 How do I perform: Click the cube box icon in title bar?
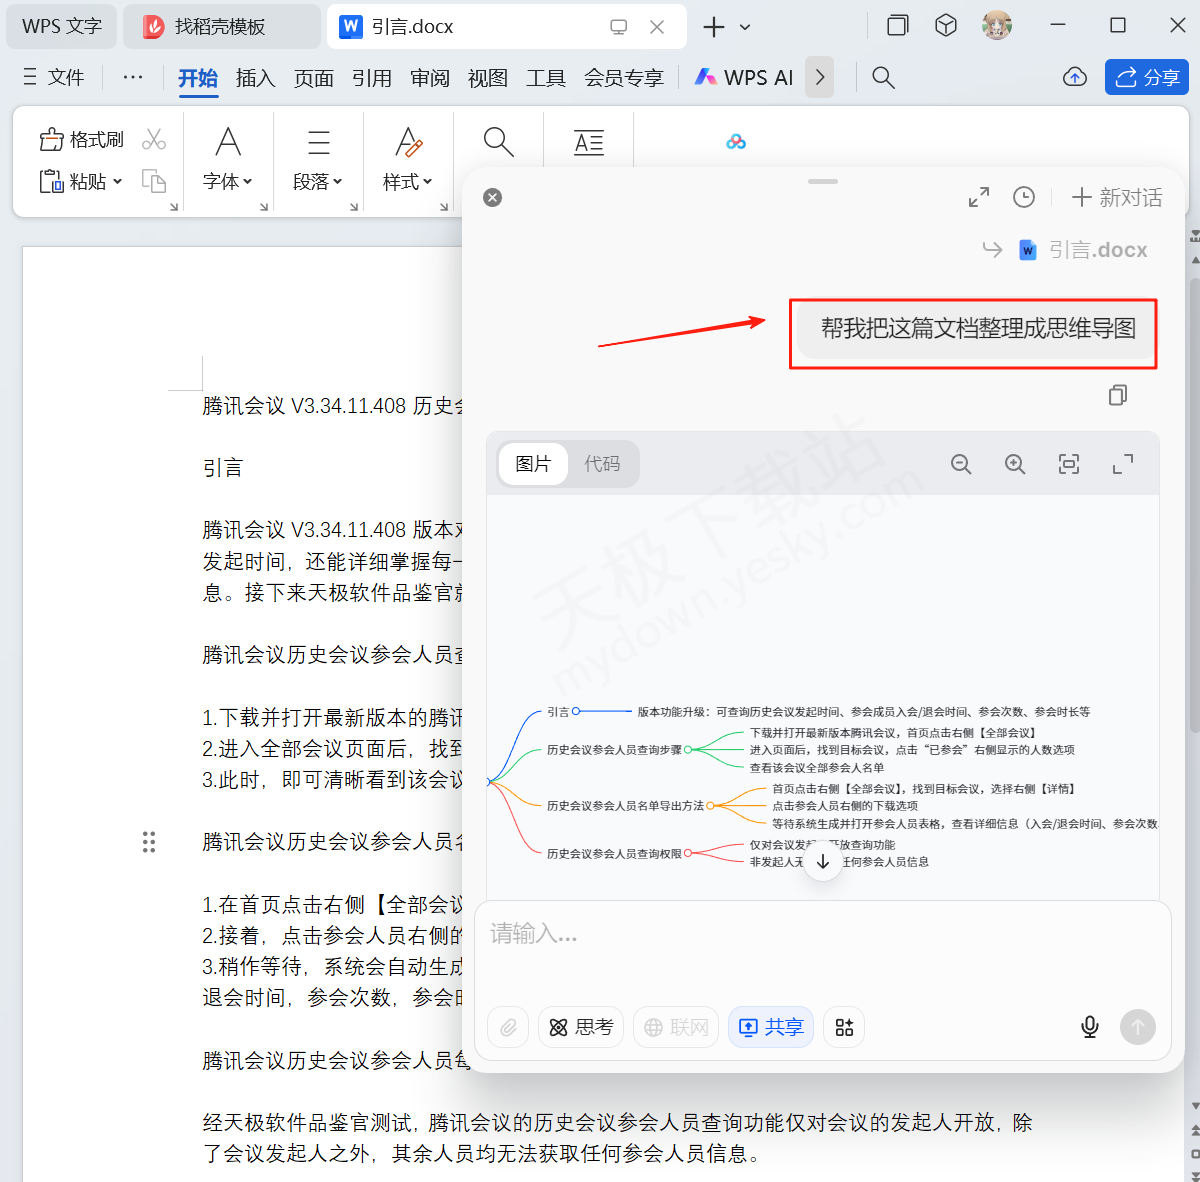point(946,25)
